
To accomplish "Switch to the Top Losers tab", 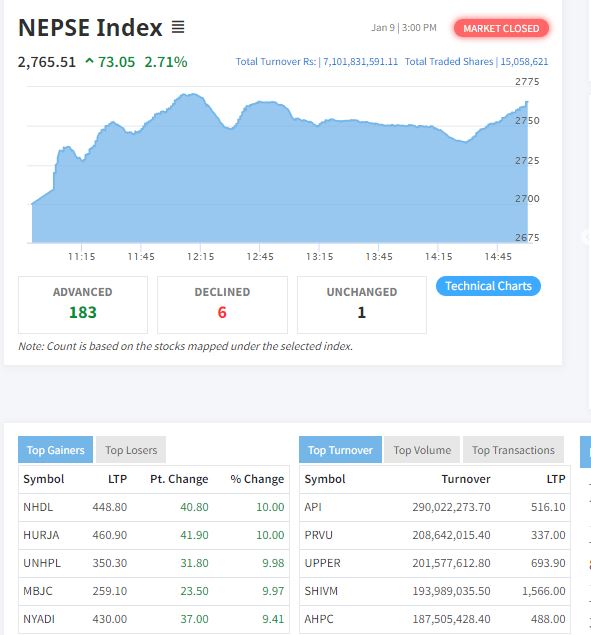I will point(131,450).
